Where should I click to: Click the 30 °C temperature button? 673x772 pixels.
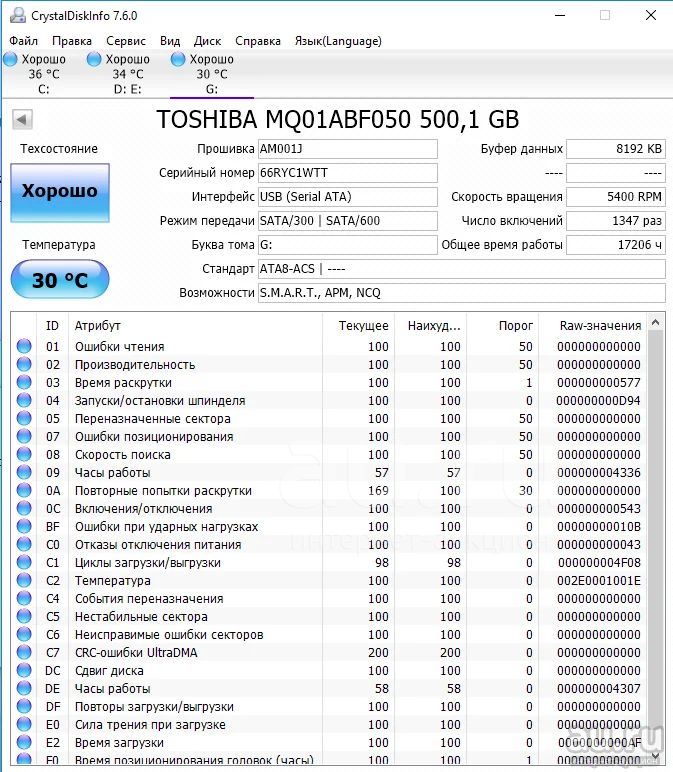60,280
